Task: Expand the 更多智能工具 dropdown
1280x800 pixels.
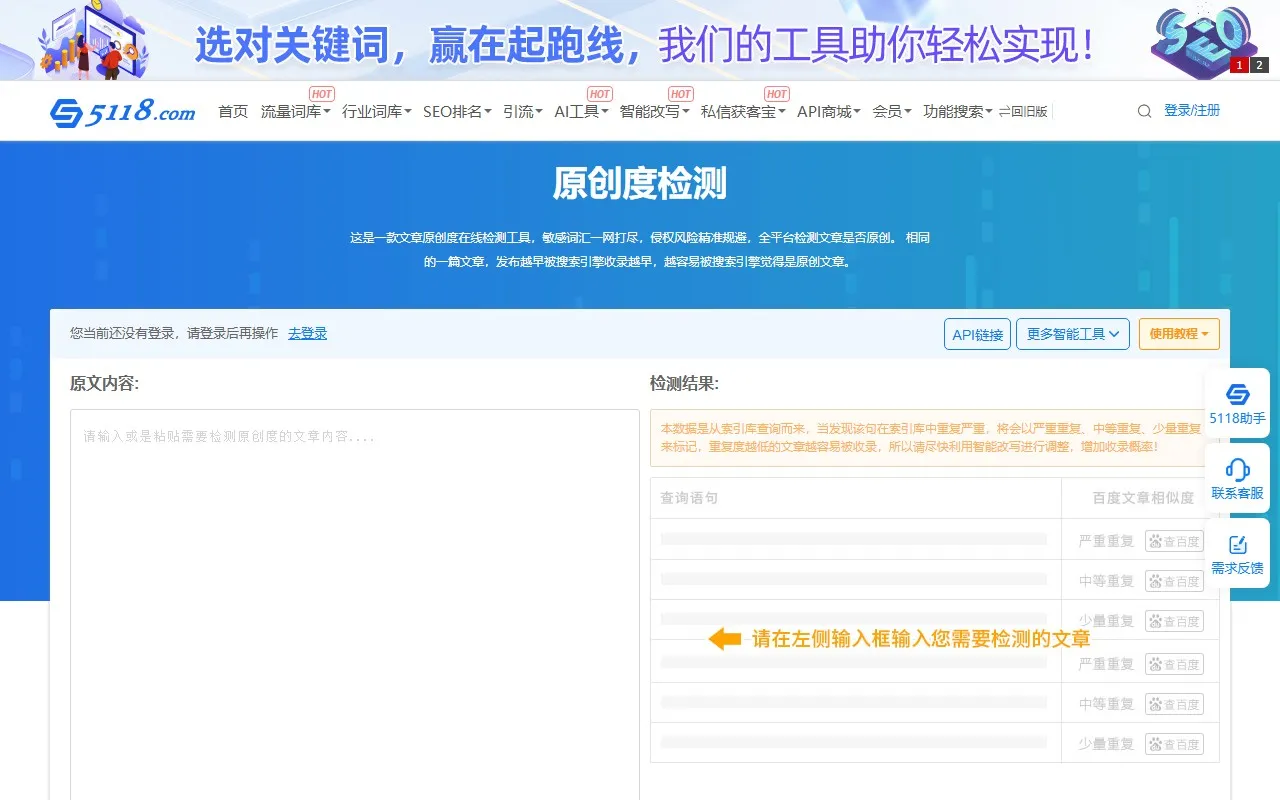Action: point(1072,334)
